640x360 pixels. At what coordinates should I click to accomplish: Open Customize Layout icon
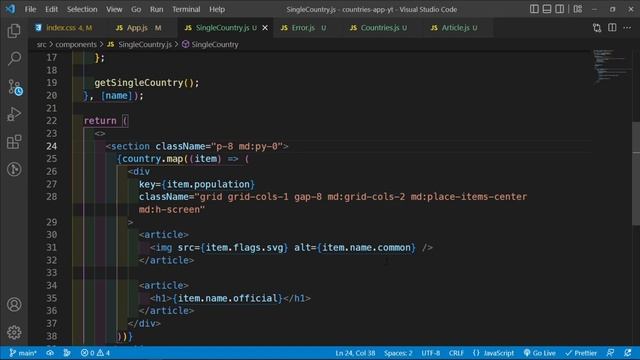pos(578,9)
